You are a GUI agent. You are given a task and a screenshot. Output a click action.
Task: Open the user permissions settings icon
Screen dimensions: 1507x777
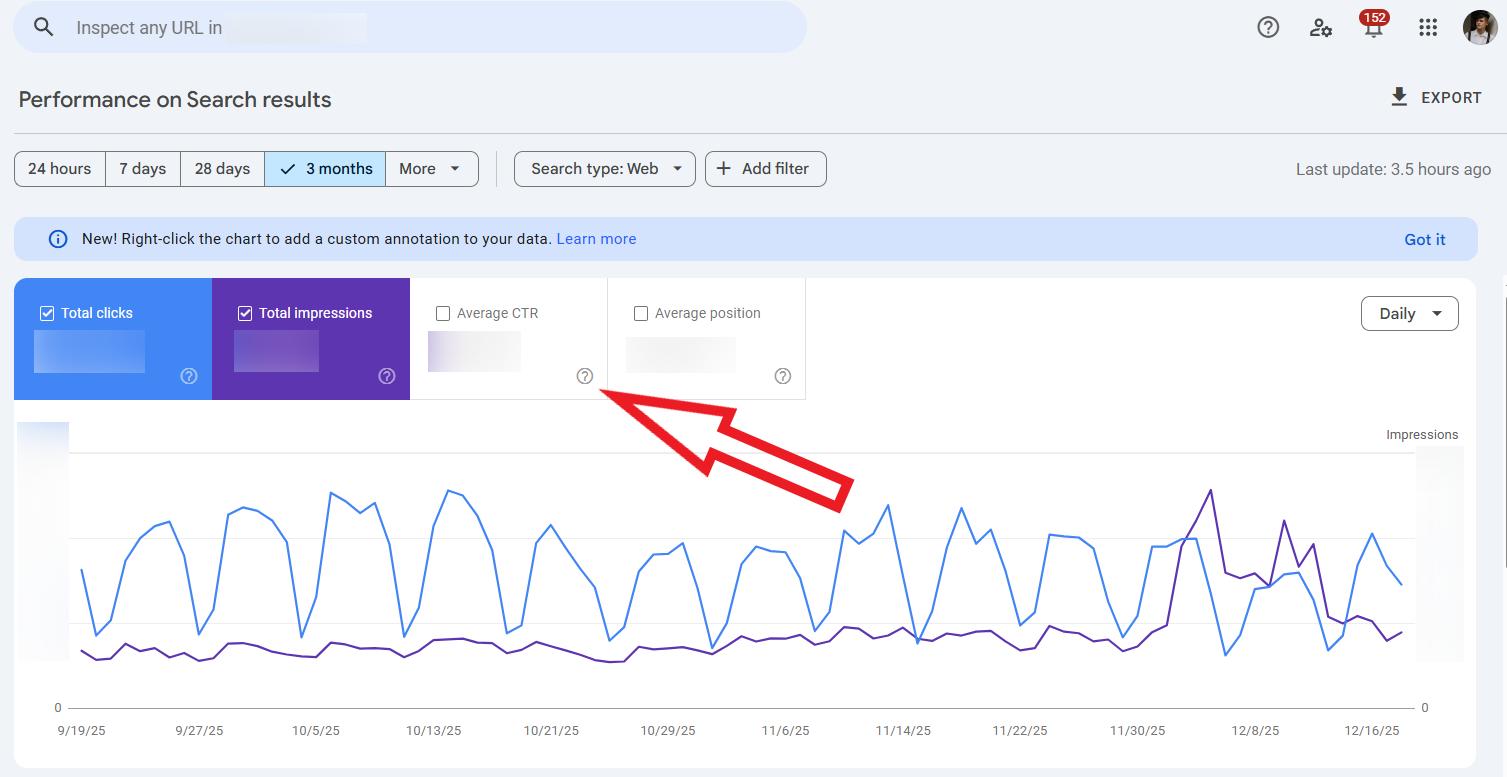click(1319, 27)
